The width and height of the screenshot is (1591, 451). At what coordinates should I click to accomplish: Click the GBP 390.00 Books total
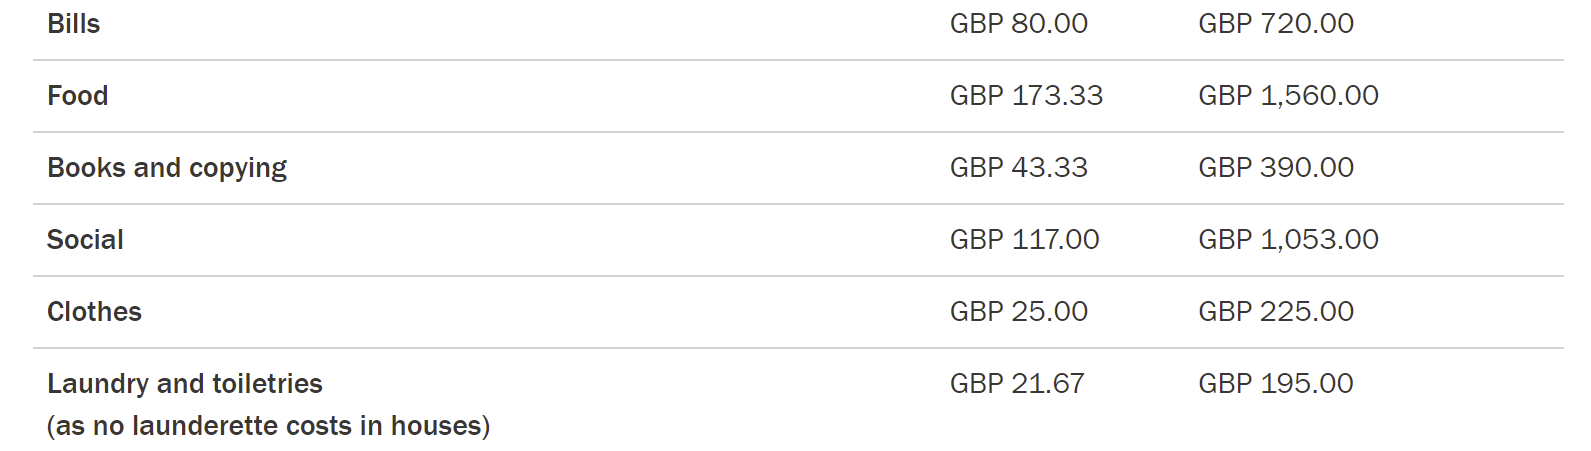1276,168
